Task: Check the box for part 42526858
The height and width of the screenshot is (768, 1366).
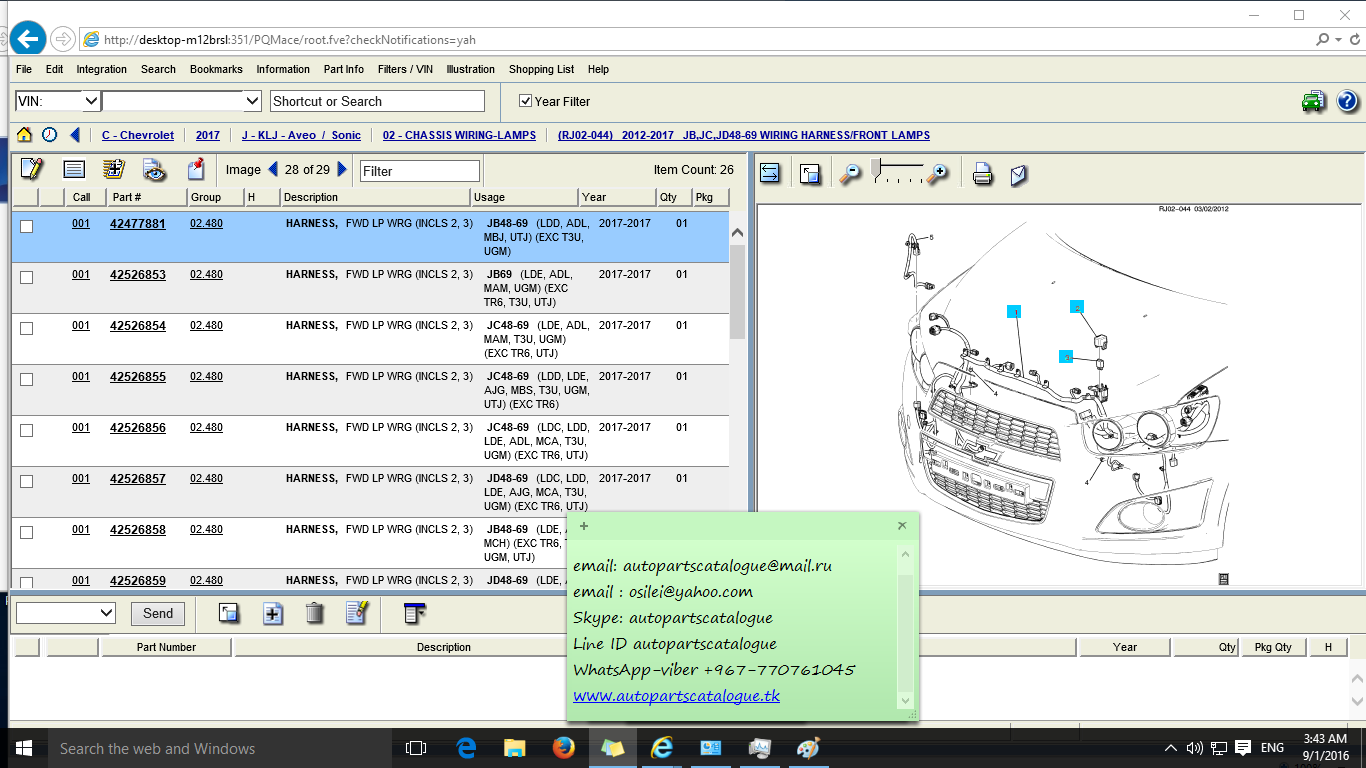Action: (x=27, y=532)
